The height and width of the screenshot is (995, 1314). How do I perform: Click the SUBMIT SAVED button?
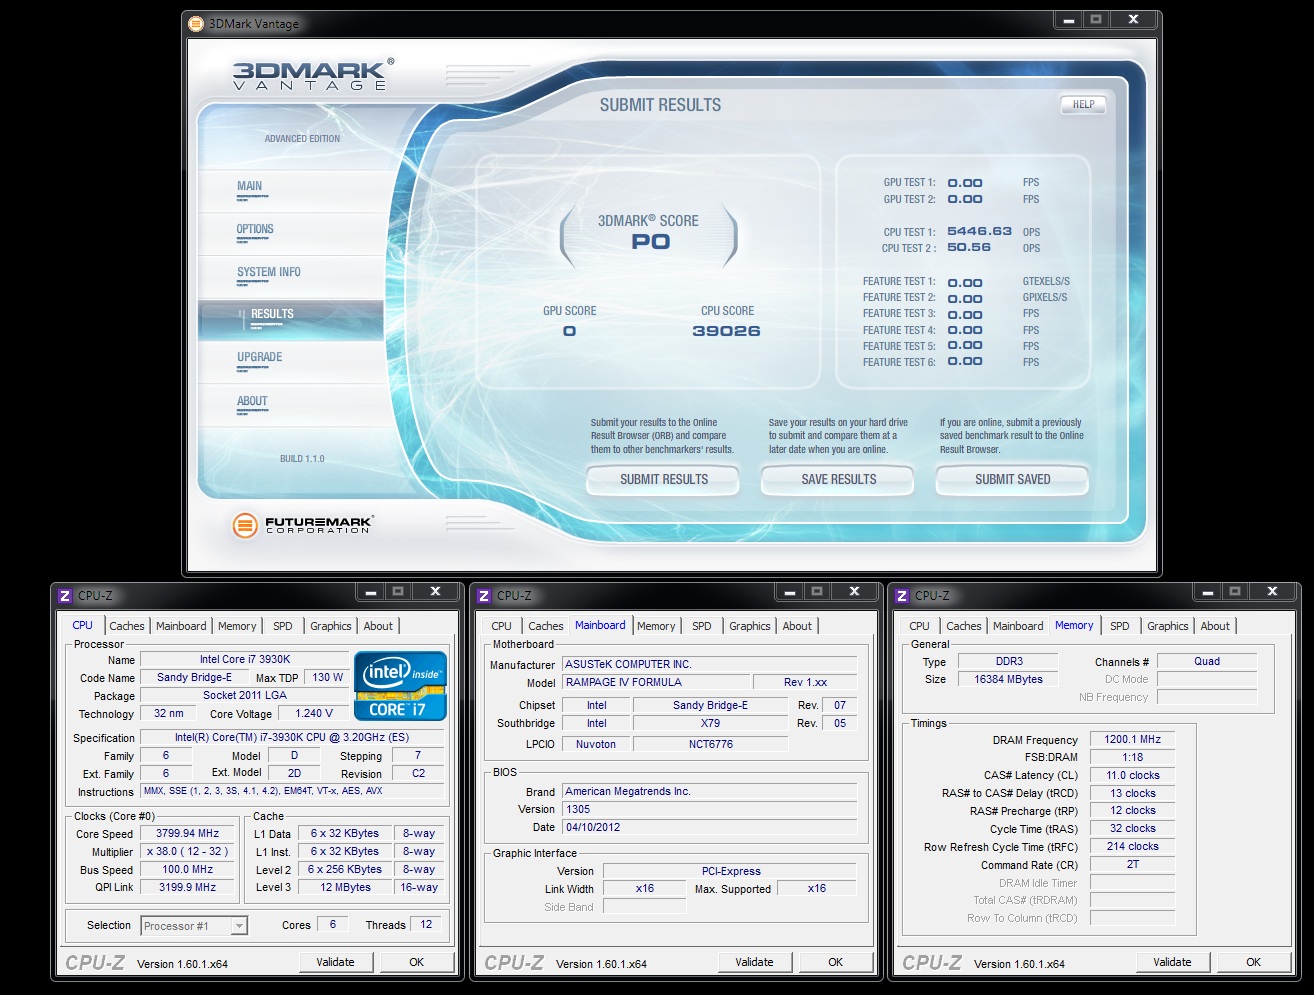coord(1012,479)
